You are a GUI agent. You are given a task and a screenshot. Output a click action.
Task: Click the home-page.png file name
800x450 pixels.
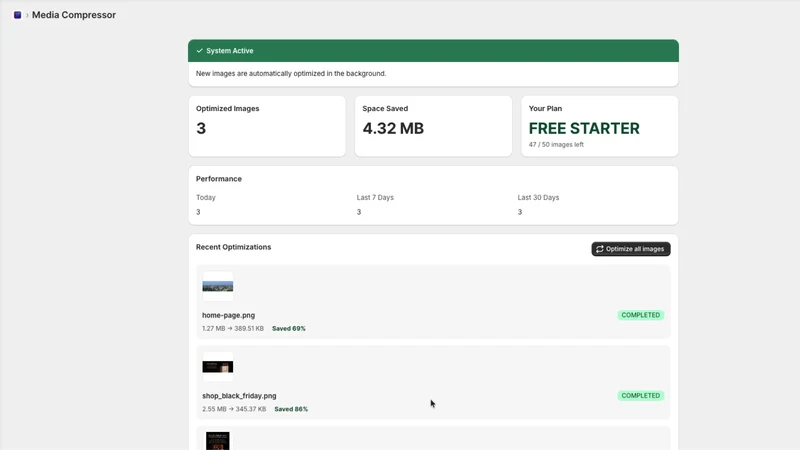(229, 315)
